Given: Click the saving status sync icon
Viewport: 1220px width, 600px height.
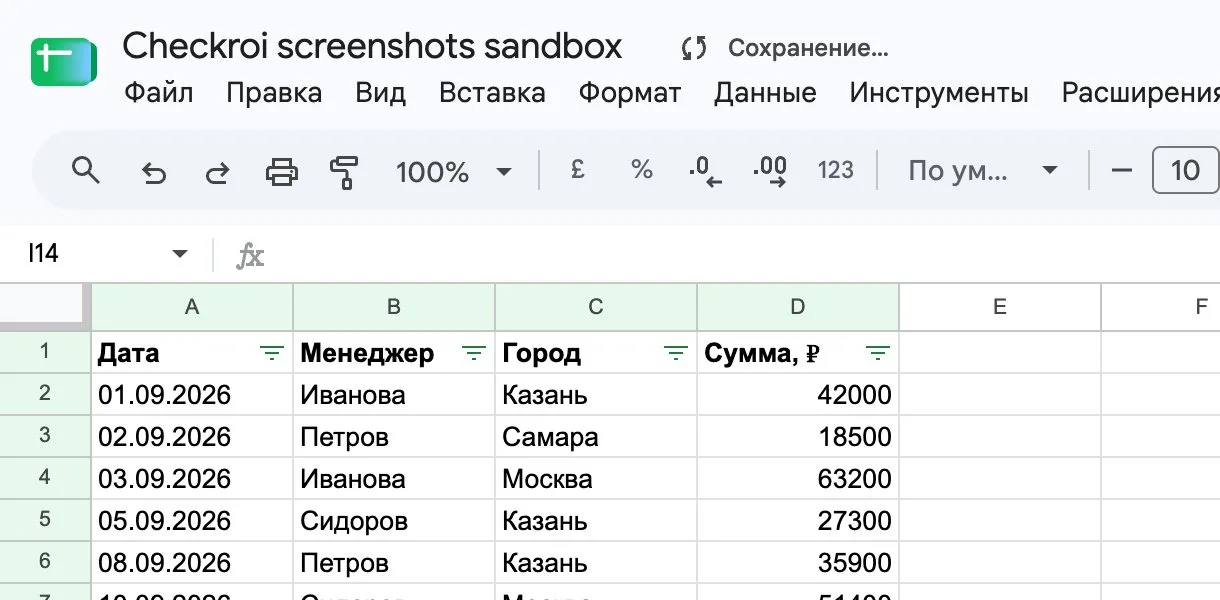Looking at the screenshot, I should (694, 48).
